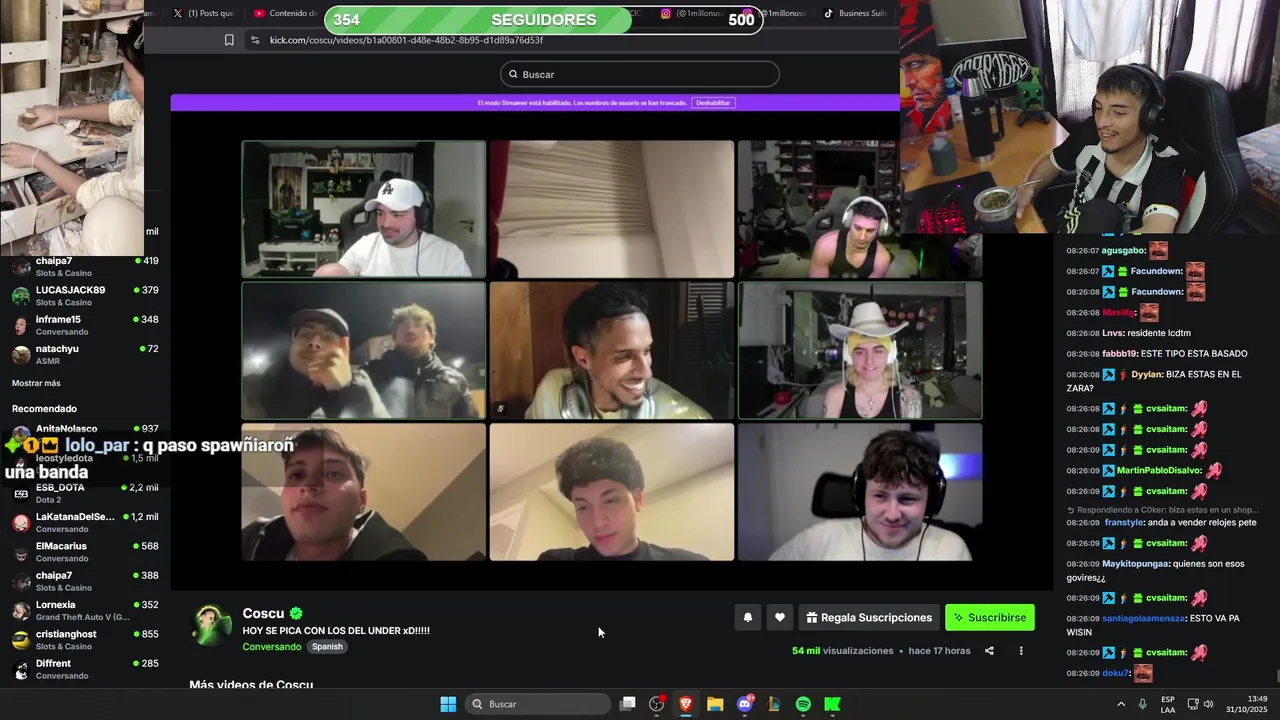Open the ESP LAA language switcher
The width and height of the screenshot is (1280, 720).
click(x=1168, y=704)
